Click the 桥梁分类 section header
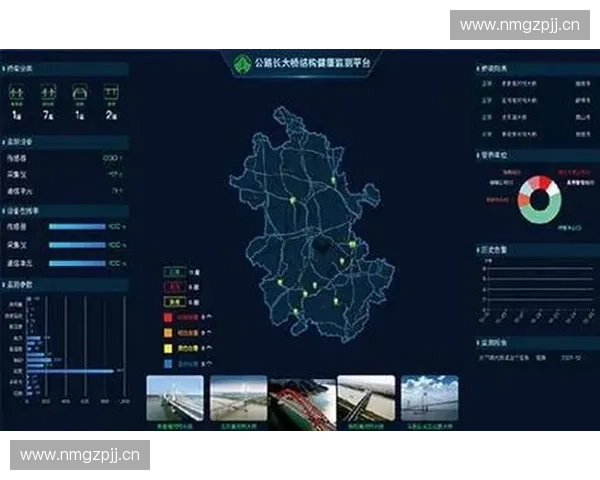Screen dimensions: 600x480 tap(65, 69)
